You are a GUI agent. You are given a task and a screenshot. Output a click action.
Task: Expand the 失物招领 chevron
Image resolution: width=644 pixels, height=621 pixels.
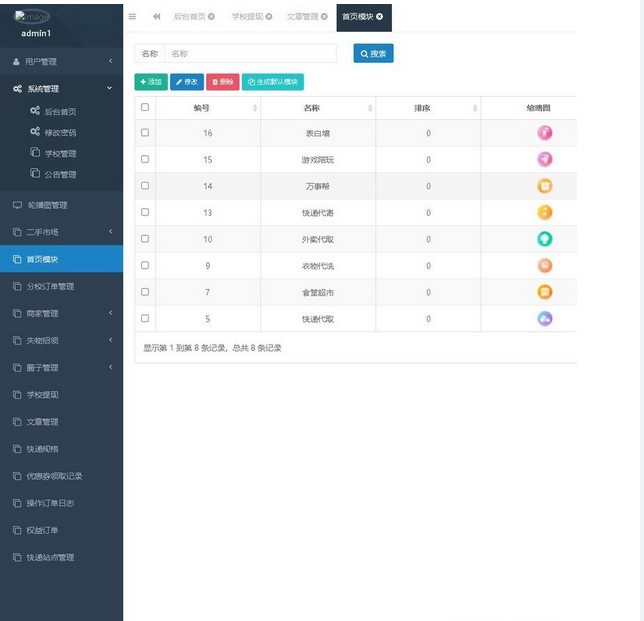110,340
